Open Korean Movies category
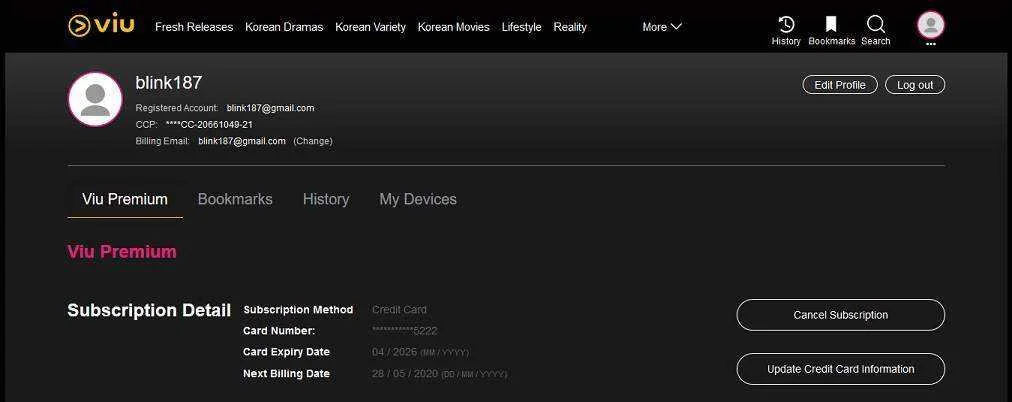 454,27
